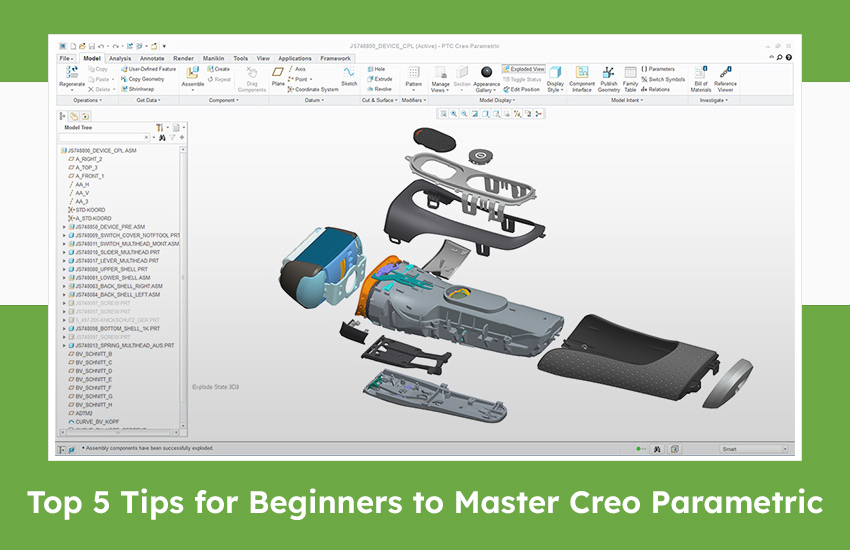This screenshot has width=850, height=550.
Task: Click the Regenerate icon
Action: click(x=72, y=73)
